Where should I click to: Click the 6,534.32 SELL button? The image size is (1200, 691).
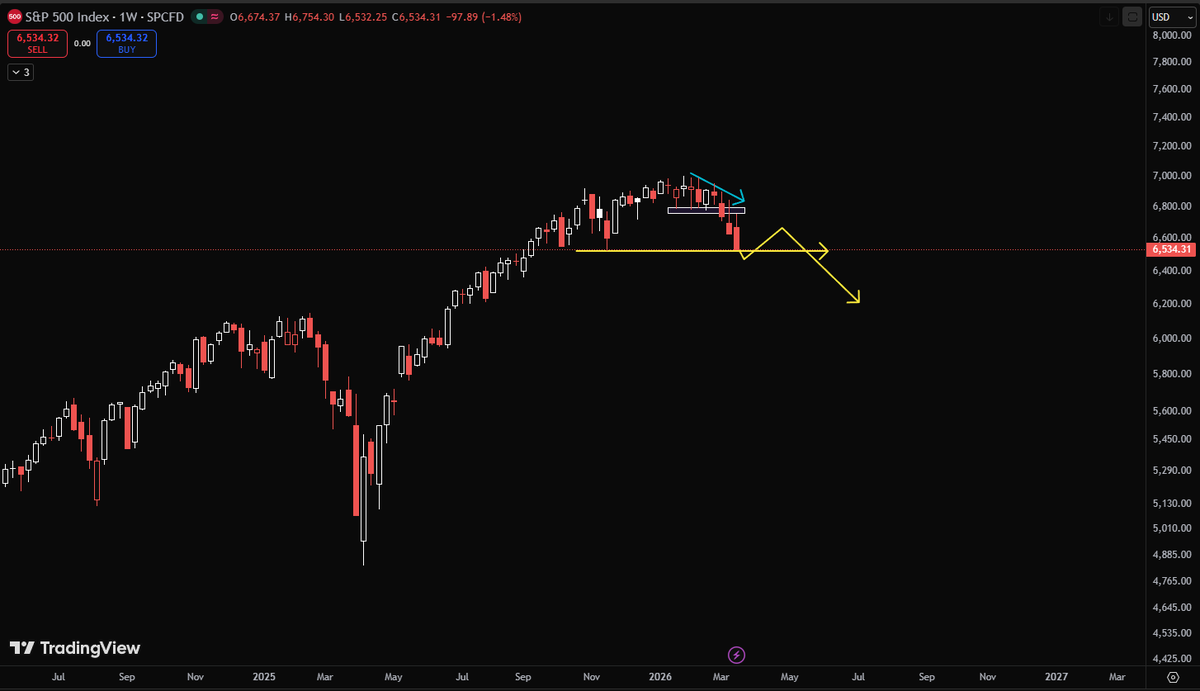(37, 43)
